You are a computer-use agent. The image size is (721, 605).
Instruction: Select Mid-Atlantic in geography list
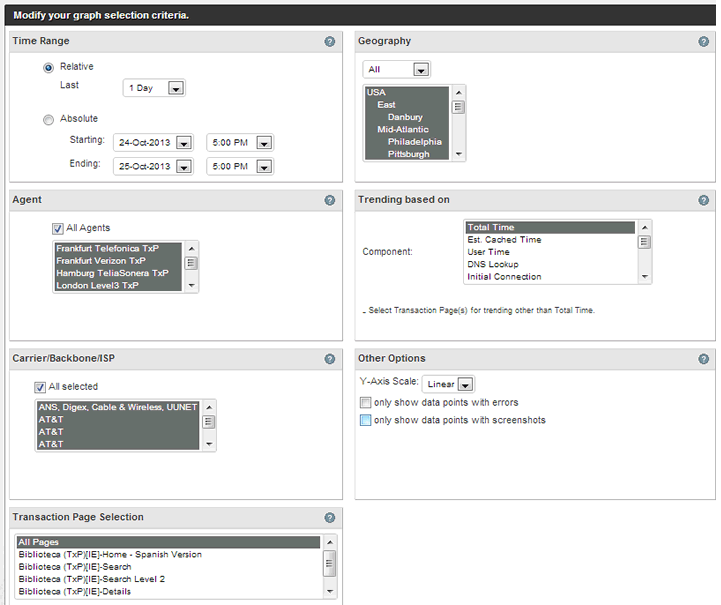point(406,129)
